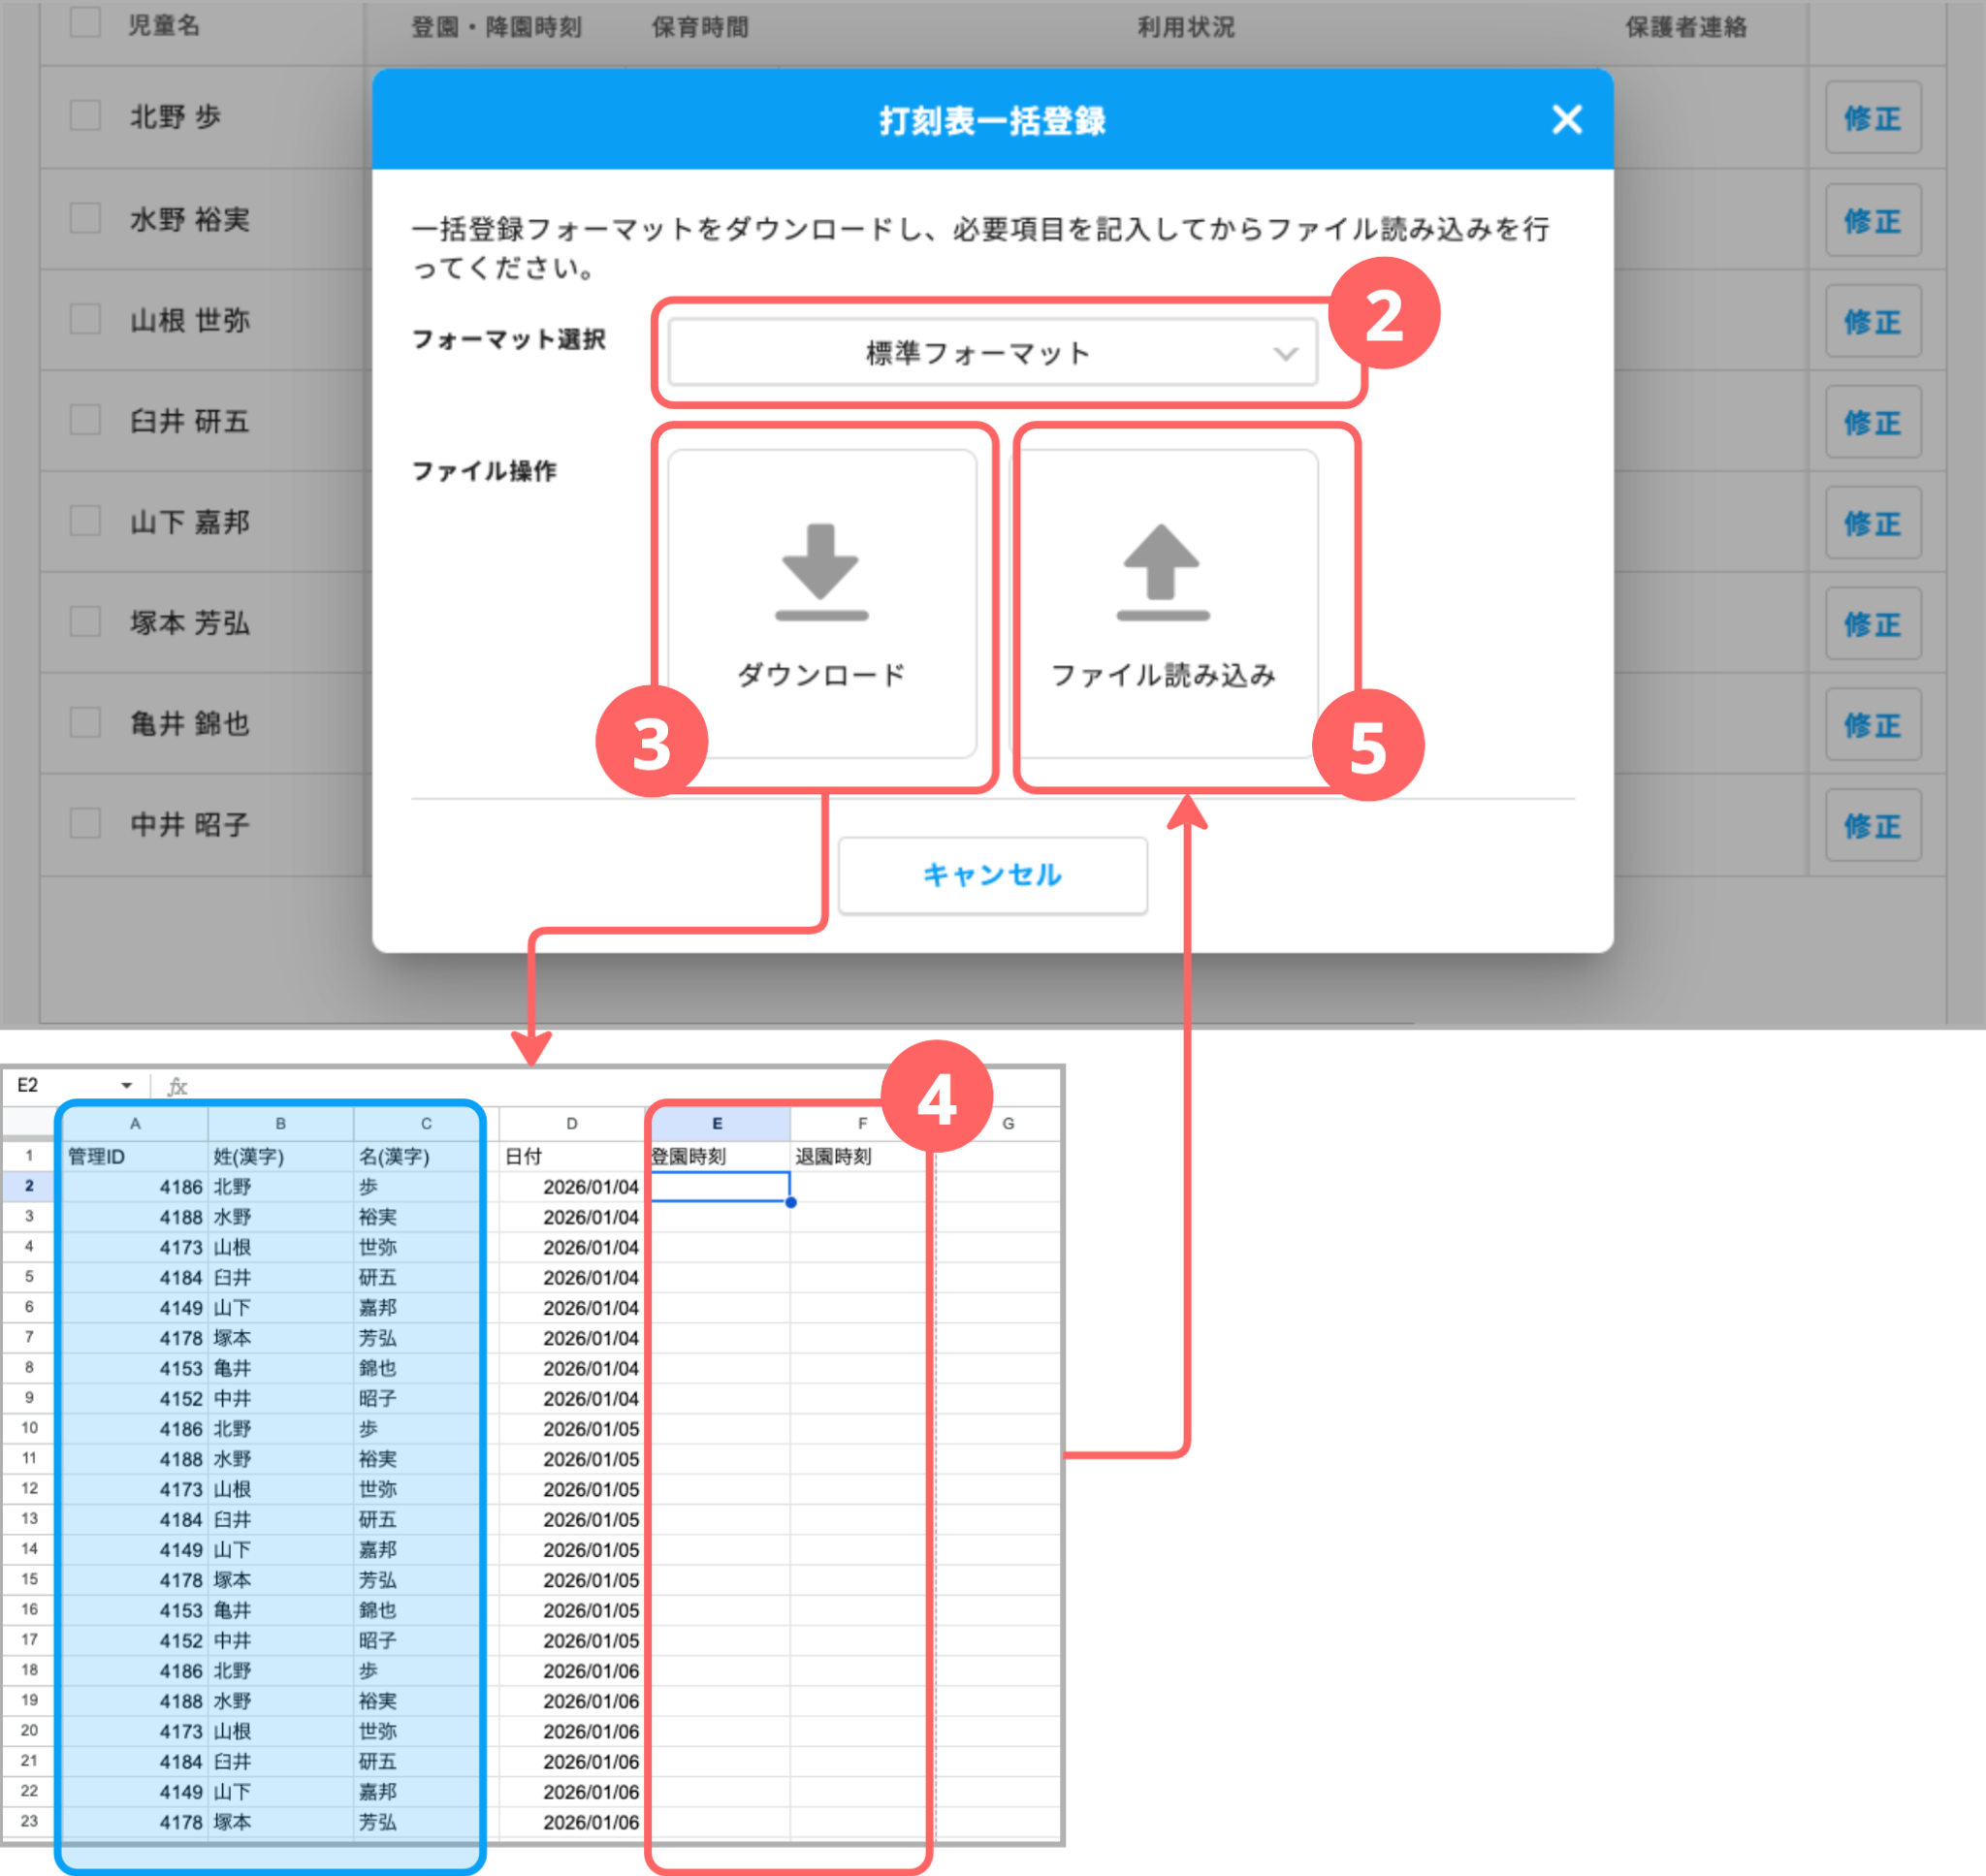
Task: Click 修正 button for 北野 歩
Action: click(1872, 118)
